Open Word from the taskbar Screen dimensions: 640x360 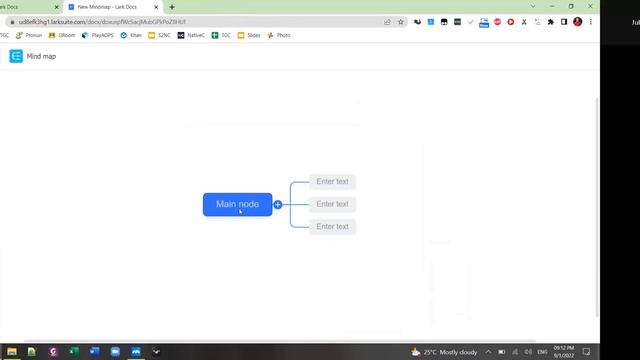[95, 351]
